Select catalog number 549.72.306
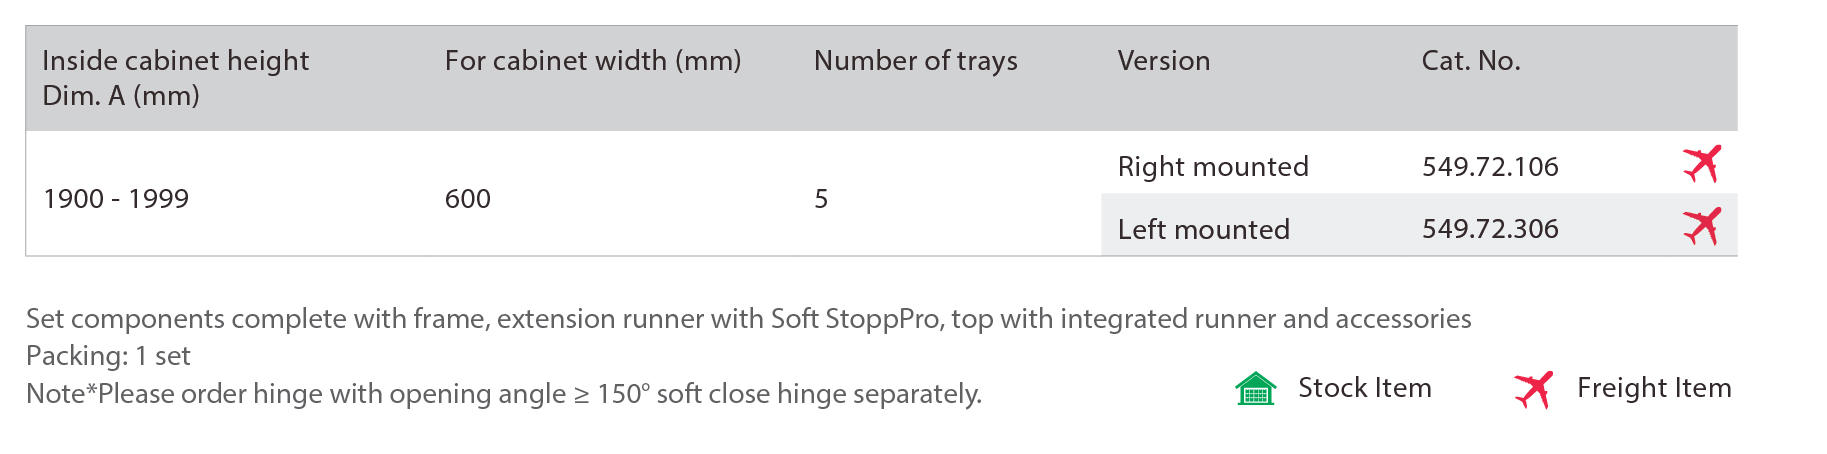 click(x=1490, y=228)
